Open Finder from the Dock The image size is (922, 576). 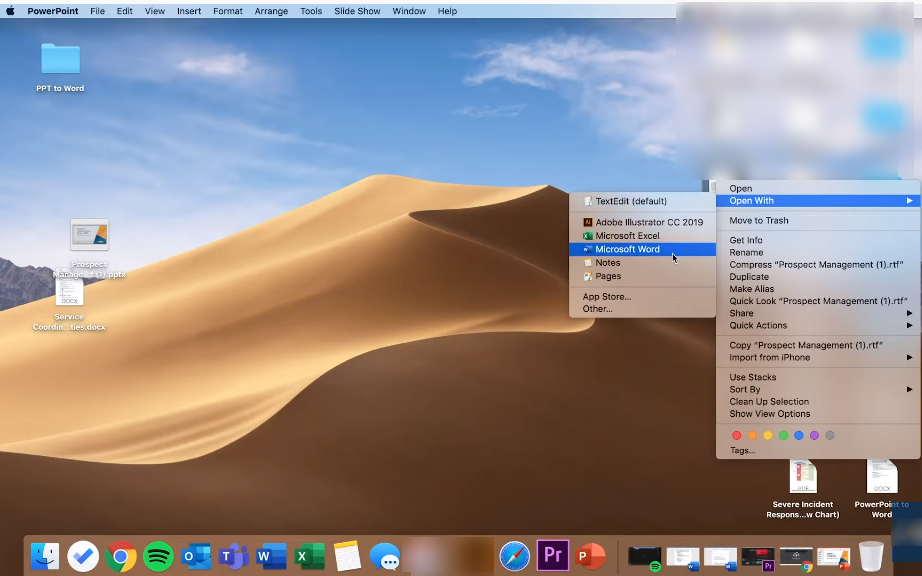pos(45,555)
